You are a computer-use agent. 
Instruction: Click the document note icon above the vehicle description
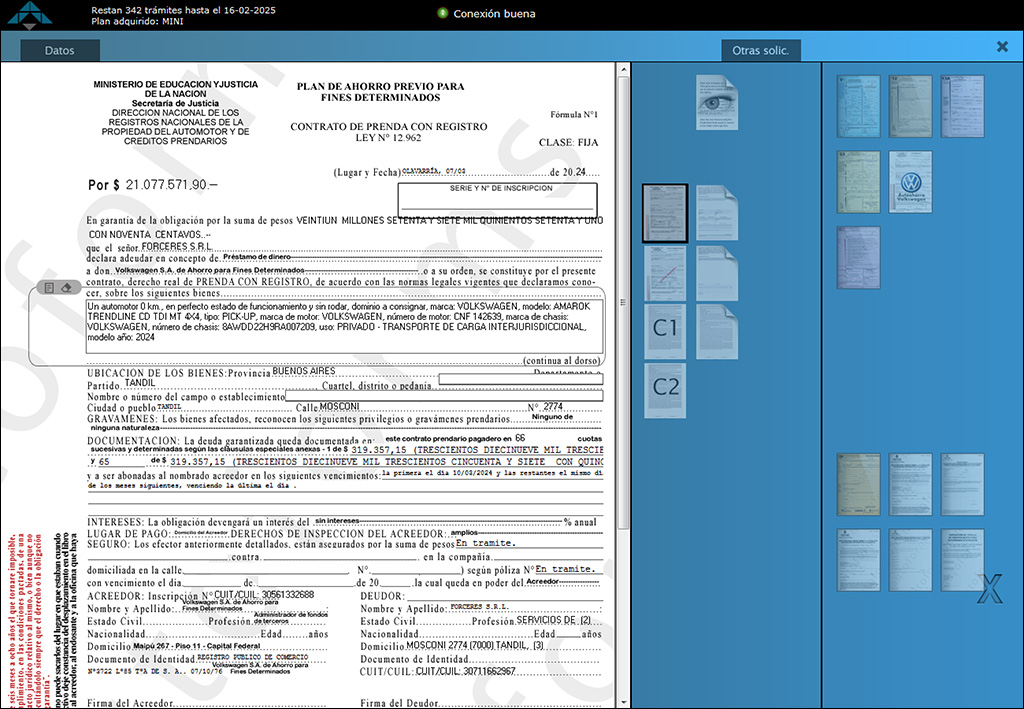pyautogui.click(x=50, y=287)
